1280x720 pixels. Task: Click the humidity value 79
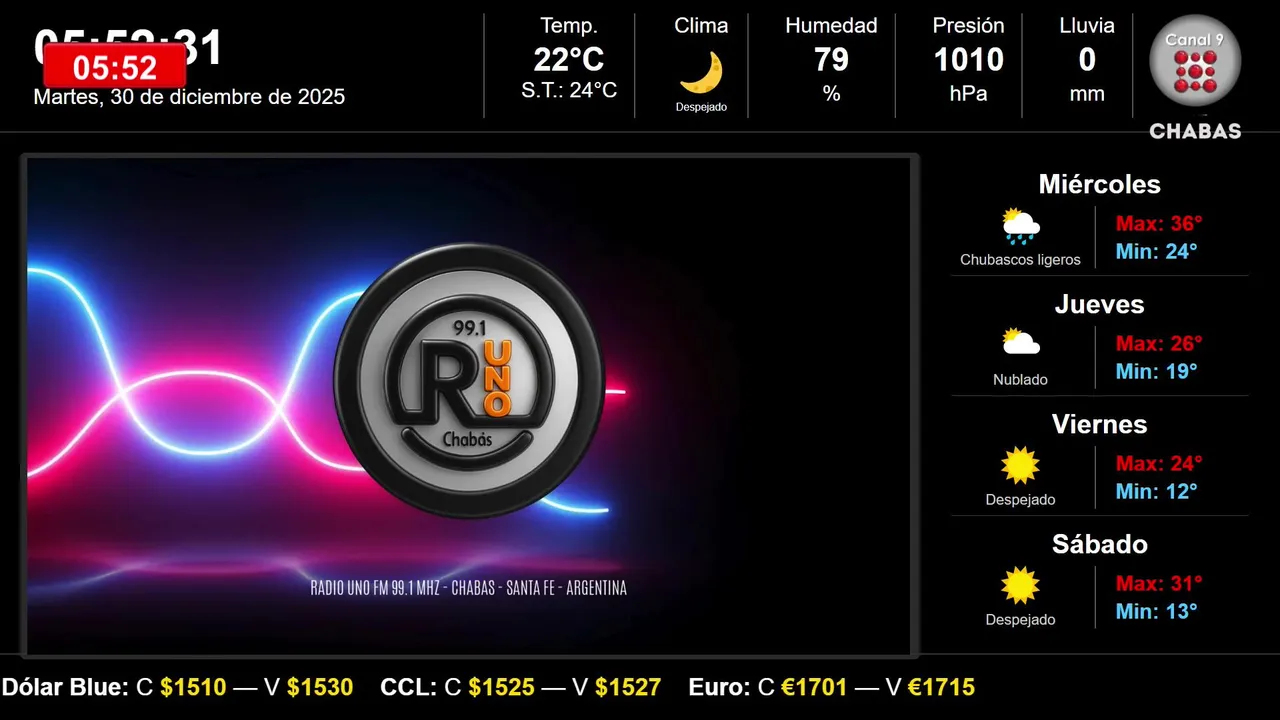tap(831, 60)
